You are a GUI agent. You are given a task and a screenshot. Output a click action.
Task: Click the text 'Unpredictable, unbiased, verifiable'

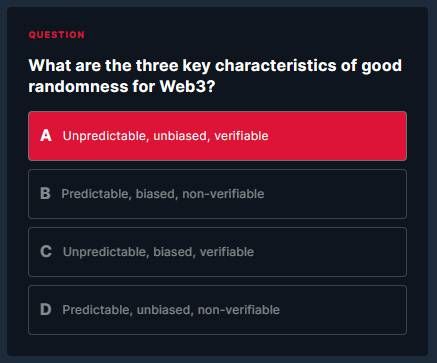click(x=165, y=136)
